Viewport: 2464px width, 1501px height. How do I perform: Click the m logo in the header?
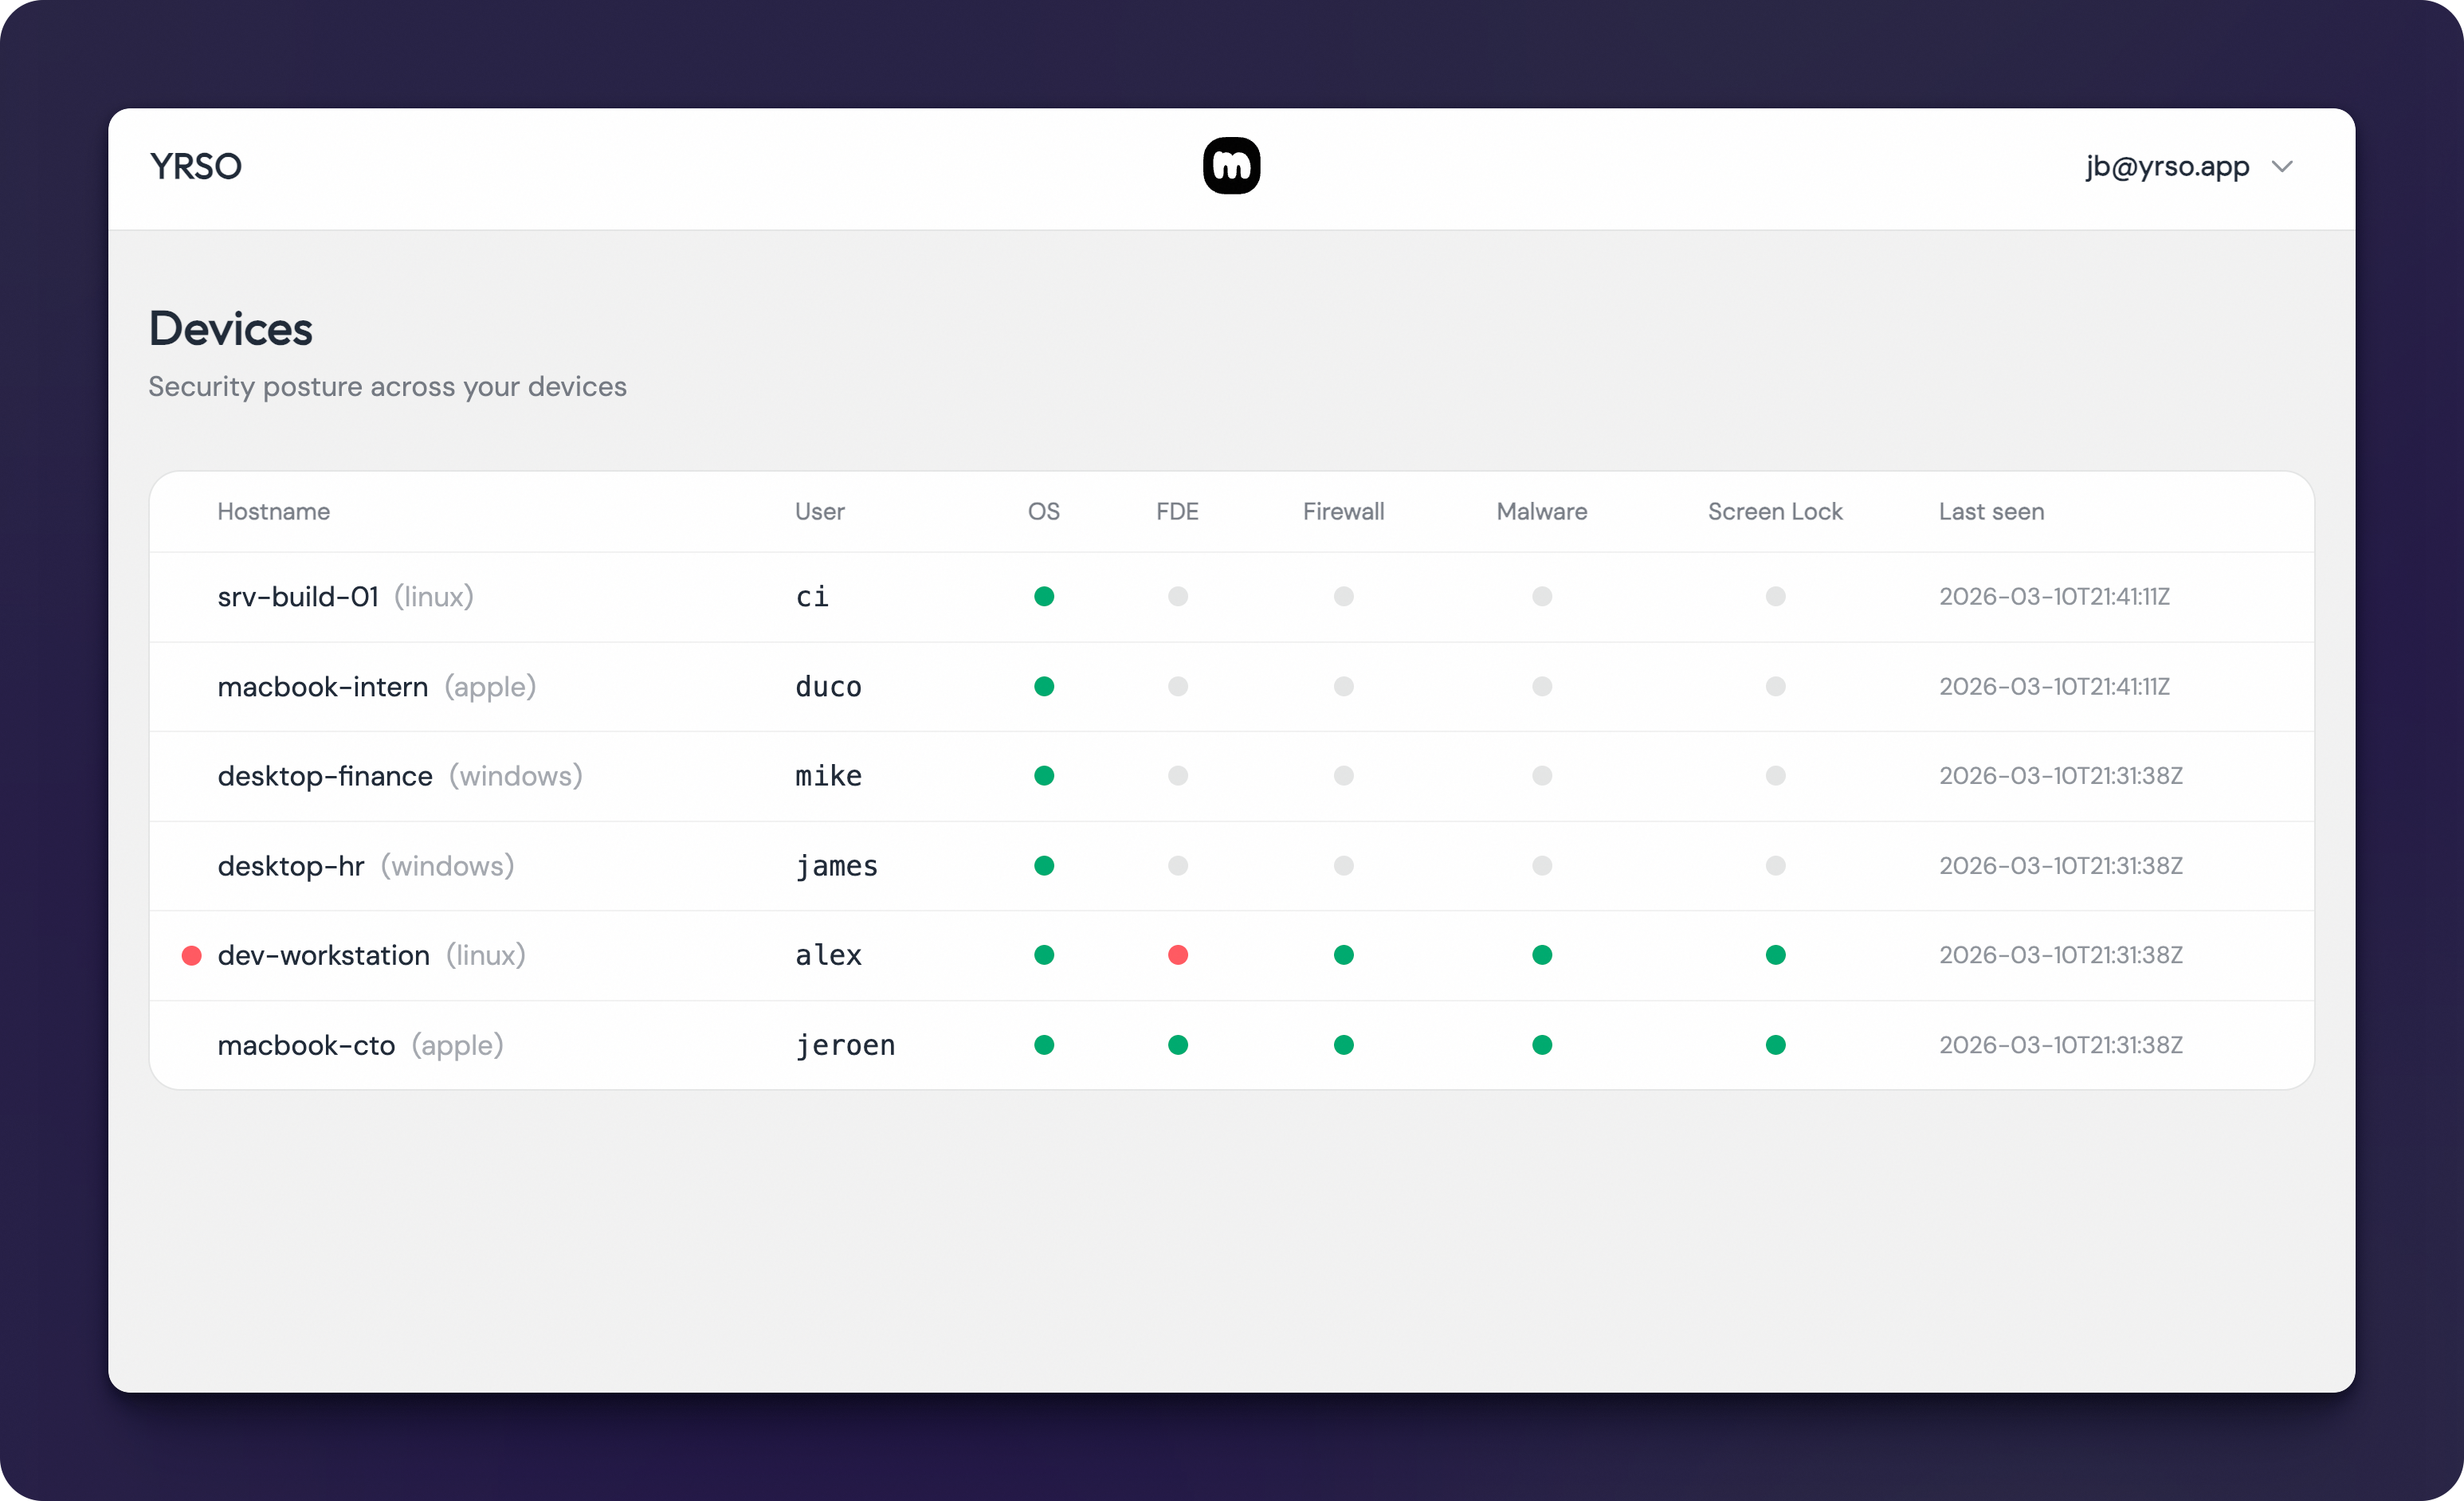coord(1231,166)
